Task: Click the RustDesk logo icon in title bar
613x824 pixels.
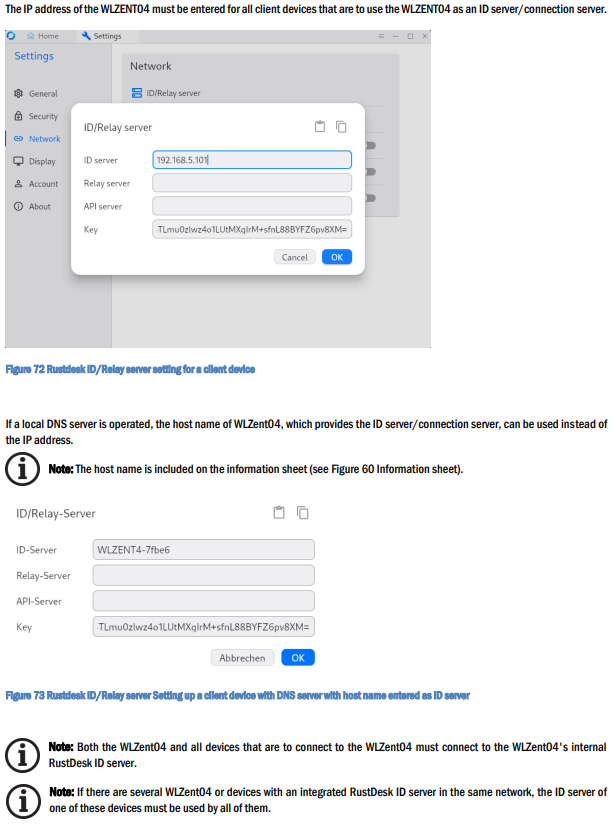Action: point(11,36)
